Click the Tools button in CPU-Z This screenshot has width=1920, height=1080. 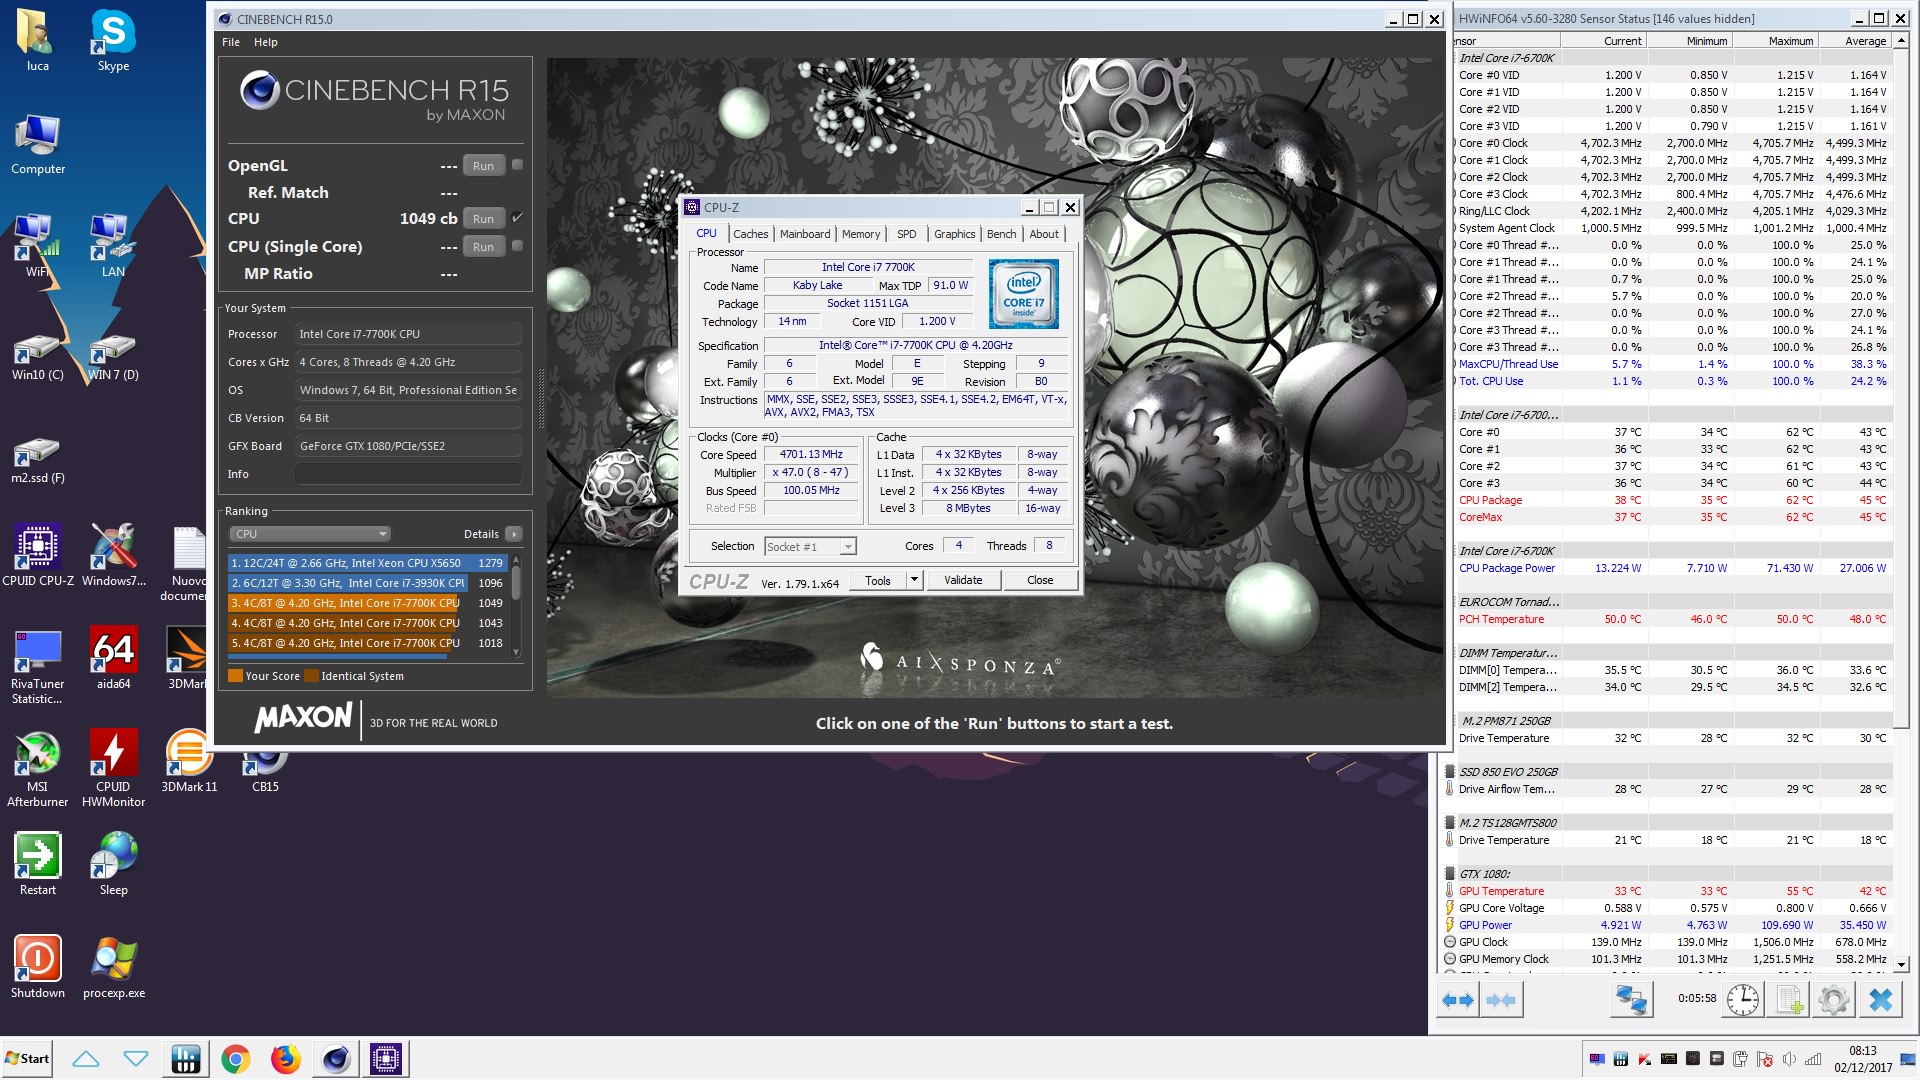click(x=878, y=580)
